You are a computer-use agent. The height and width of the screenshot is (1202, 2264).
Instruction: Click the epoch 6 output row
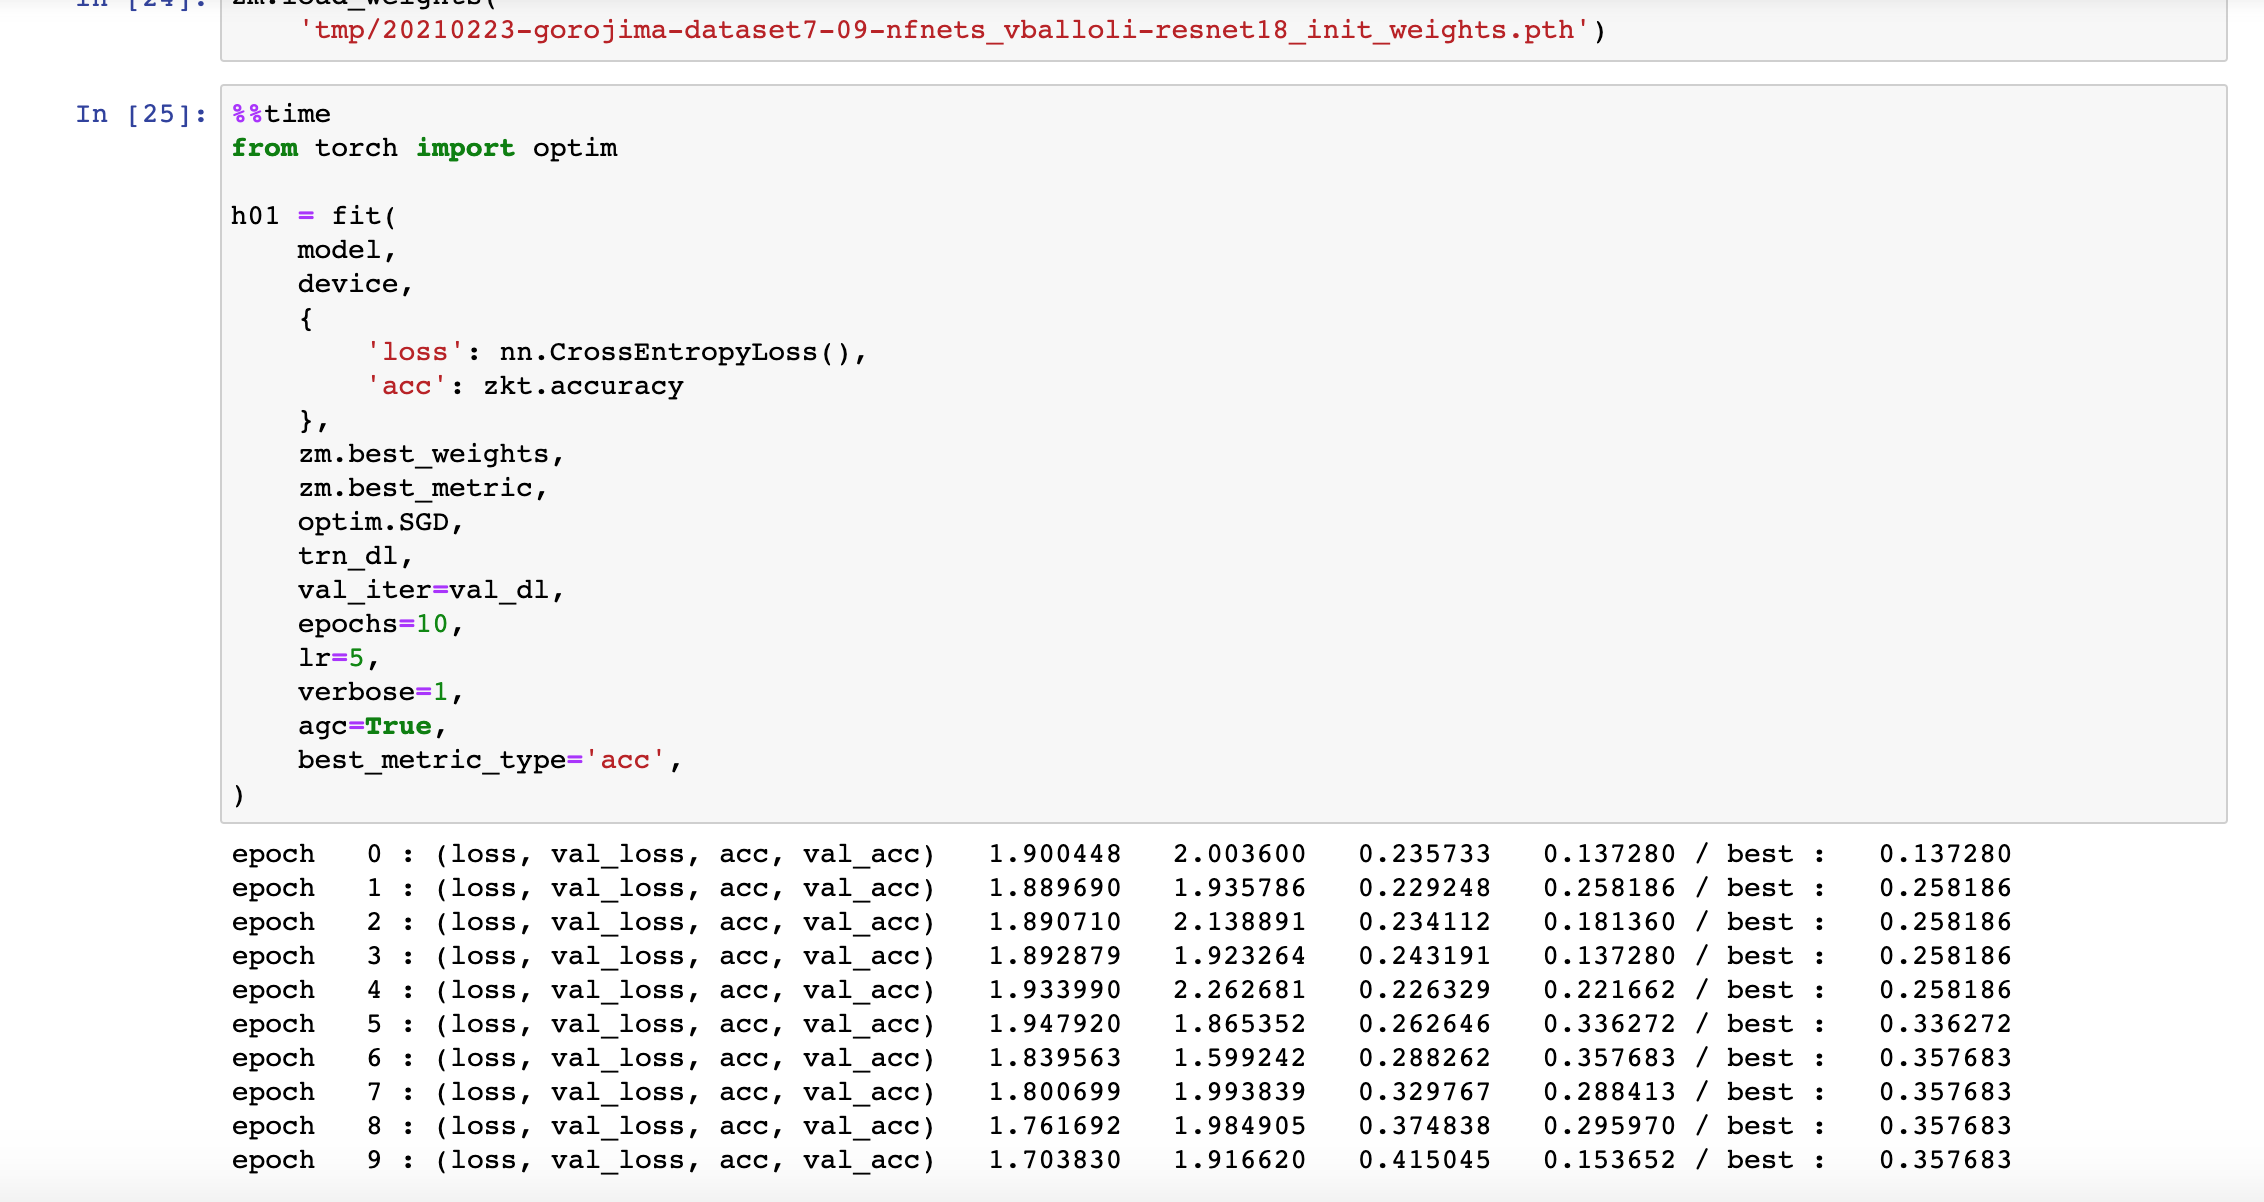coord(1121,1058)
